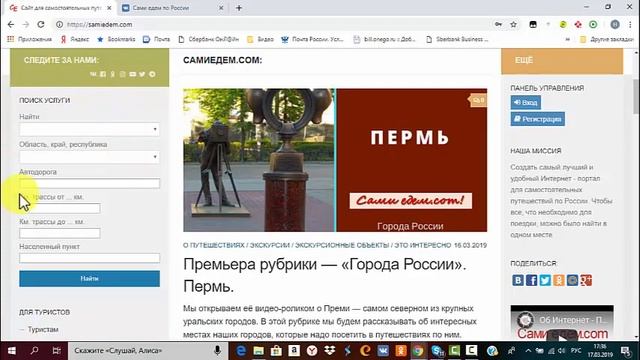
Task: Open Видео bookmarks folder
Action: 260,39
